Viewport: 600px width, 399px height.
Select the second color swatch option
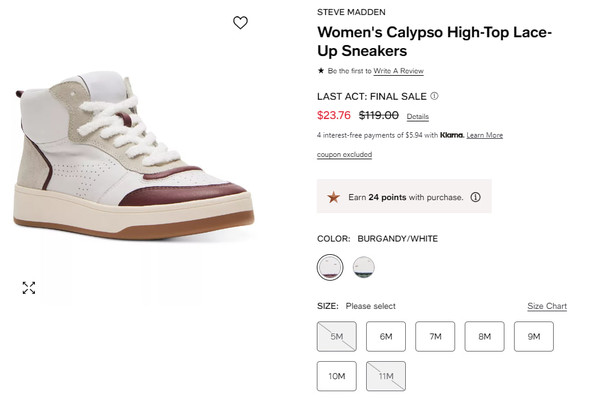coord(364,267)
